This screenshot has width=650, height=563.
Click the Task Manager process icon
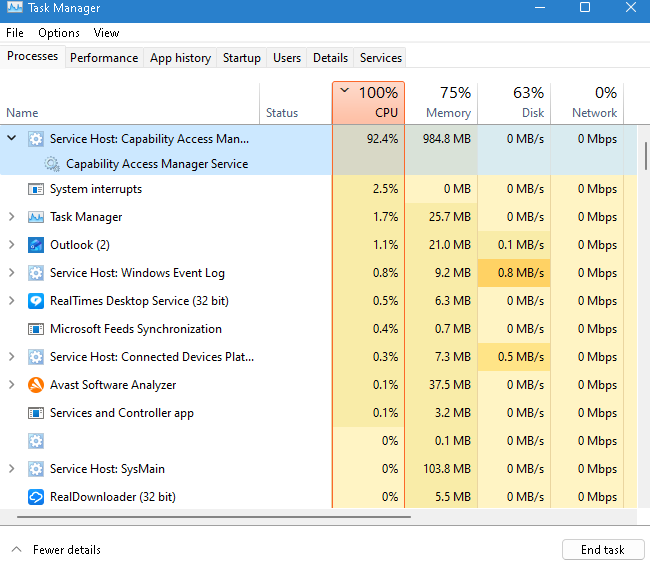(36, 217)
